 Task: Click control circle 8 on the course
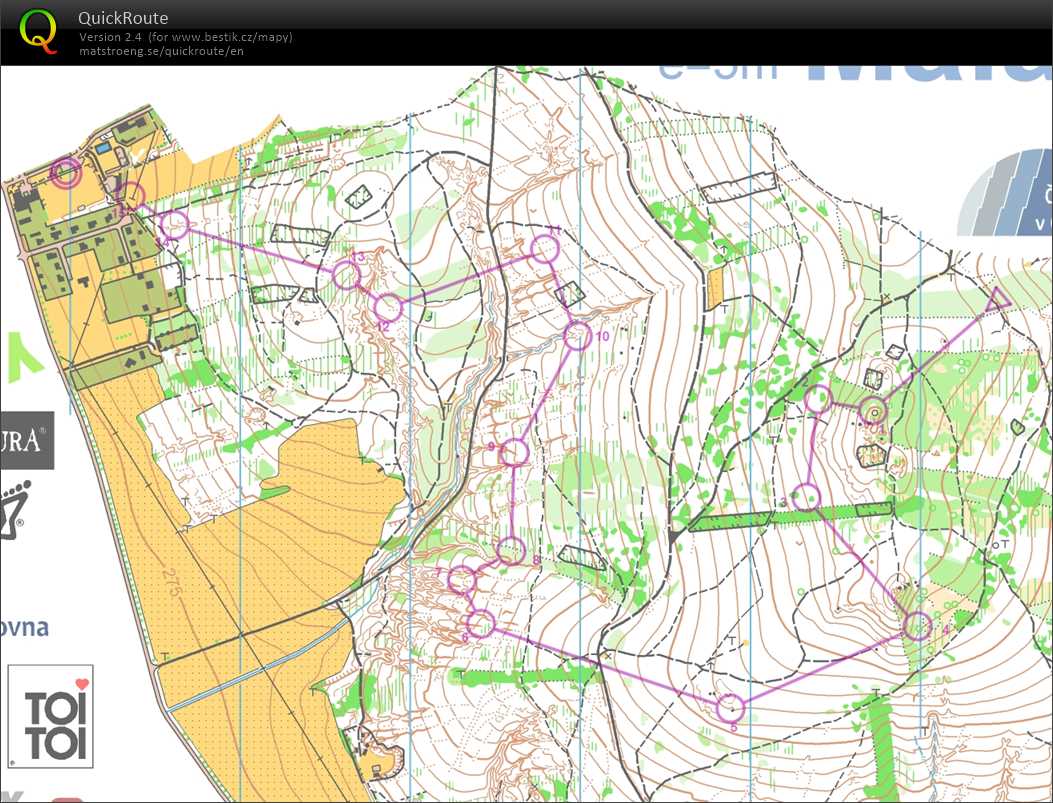pyautogui.click(x=511, y=550)
